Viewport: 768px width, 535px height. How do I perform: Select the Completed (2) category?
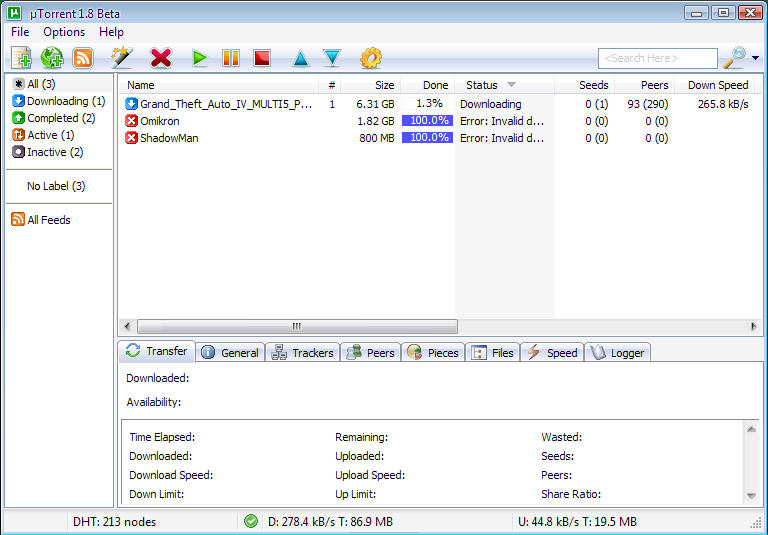(54, 118)
